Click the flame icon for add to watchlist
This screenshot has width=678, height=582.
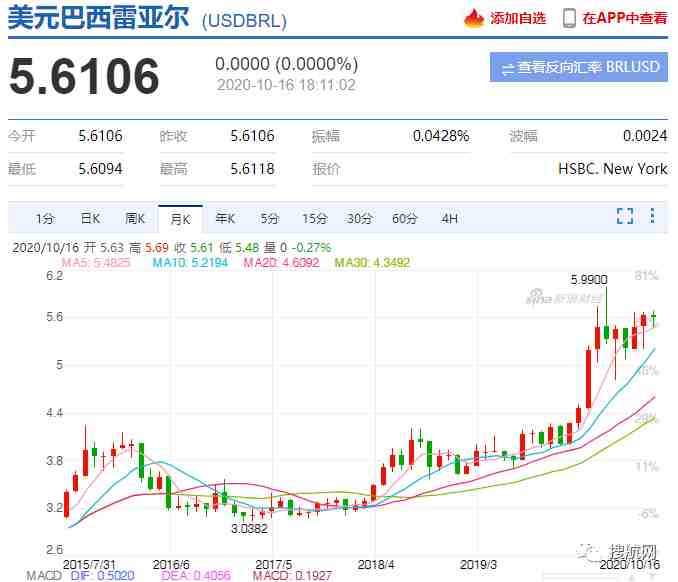coord(474,19)
